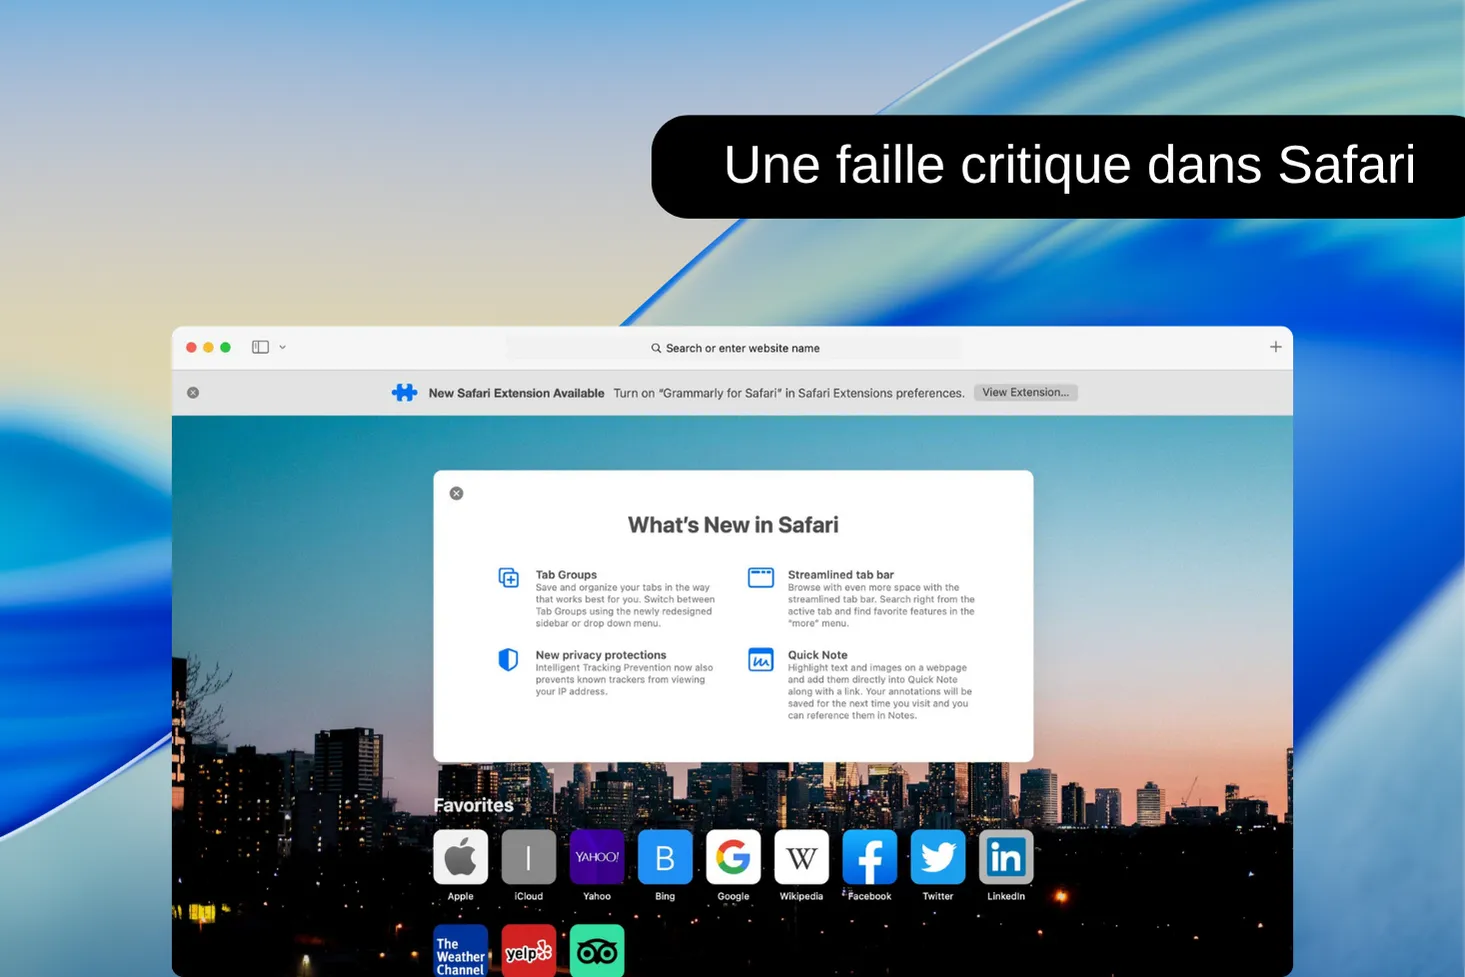Click the Turn on Grammarly for Safari message
The height and width of the screenshot is (977, 1465).
click(789, 393)
